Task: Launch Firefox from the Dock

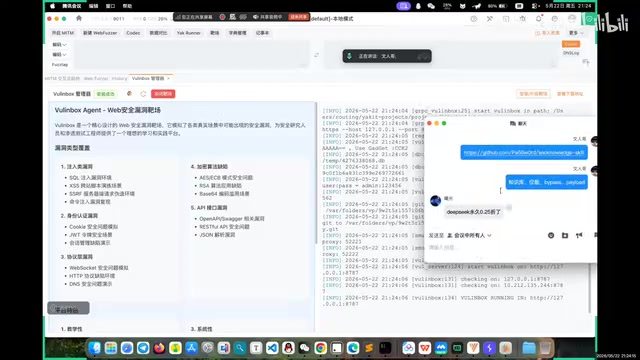Action: pos(159,348)
